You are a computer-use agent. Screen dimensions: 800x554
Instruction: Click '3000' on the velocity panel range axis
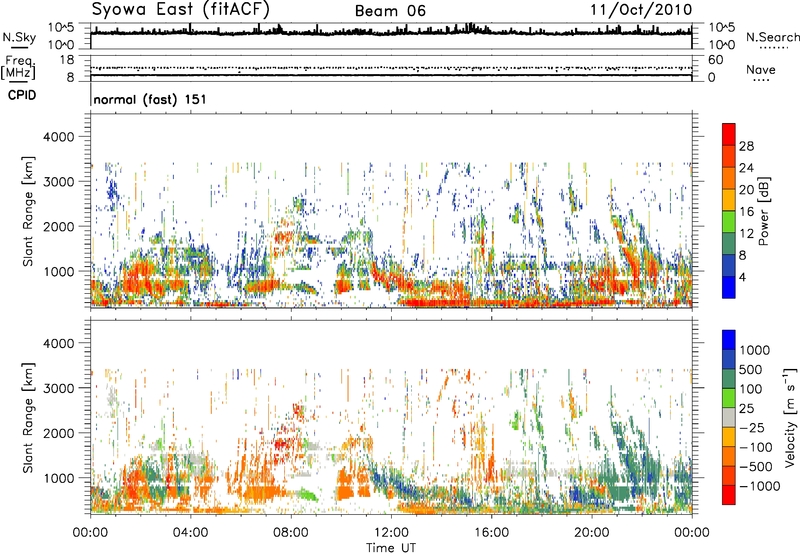(x=58, y=388)
